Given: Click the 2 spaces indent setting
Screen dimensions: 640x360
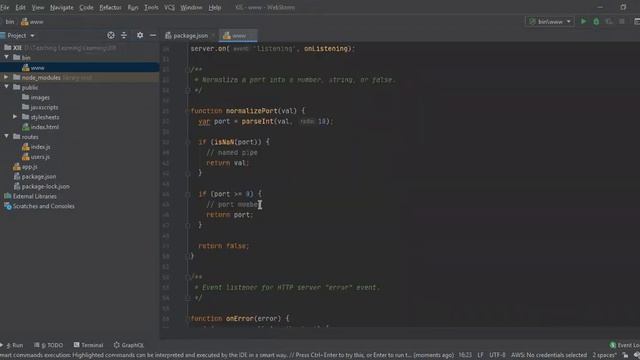Looking at the screenshot, I should tap(604, 355).
